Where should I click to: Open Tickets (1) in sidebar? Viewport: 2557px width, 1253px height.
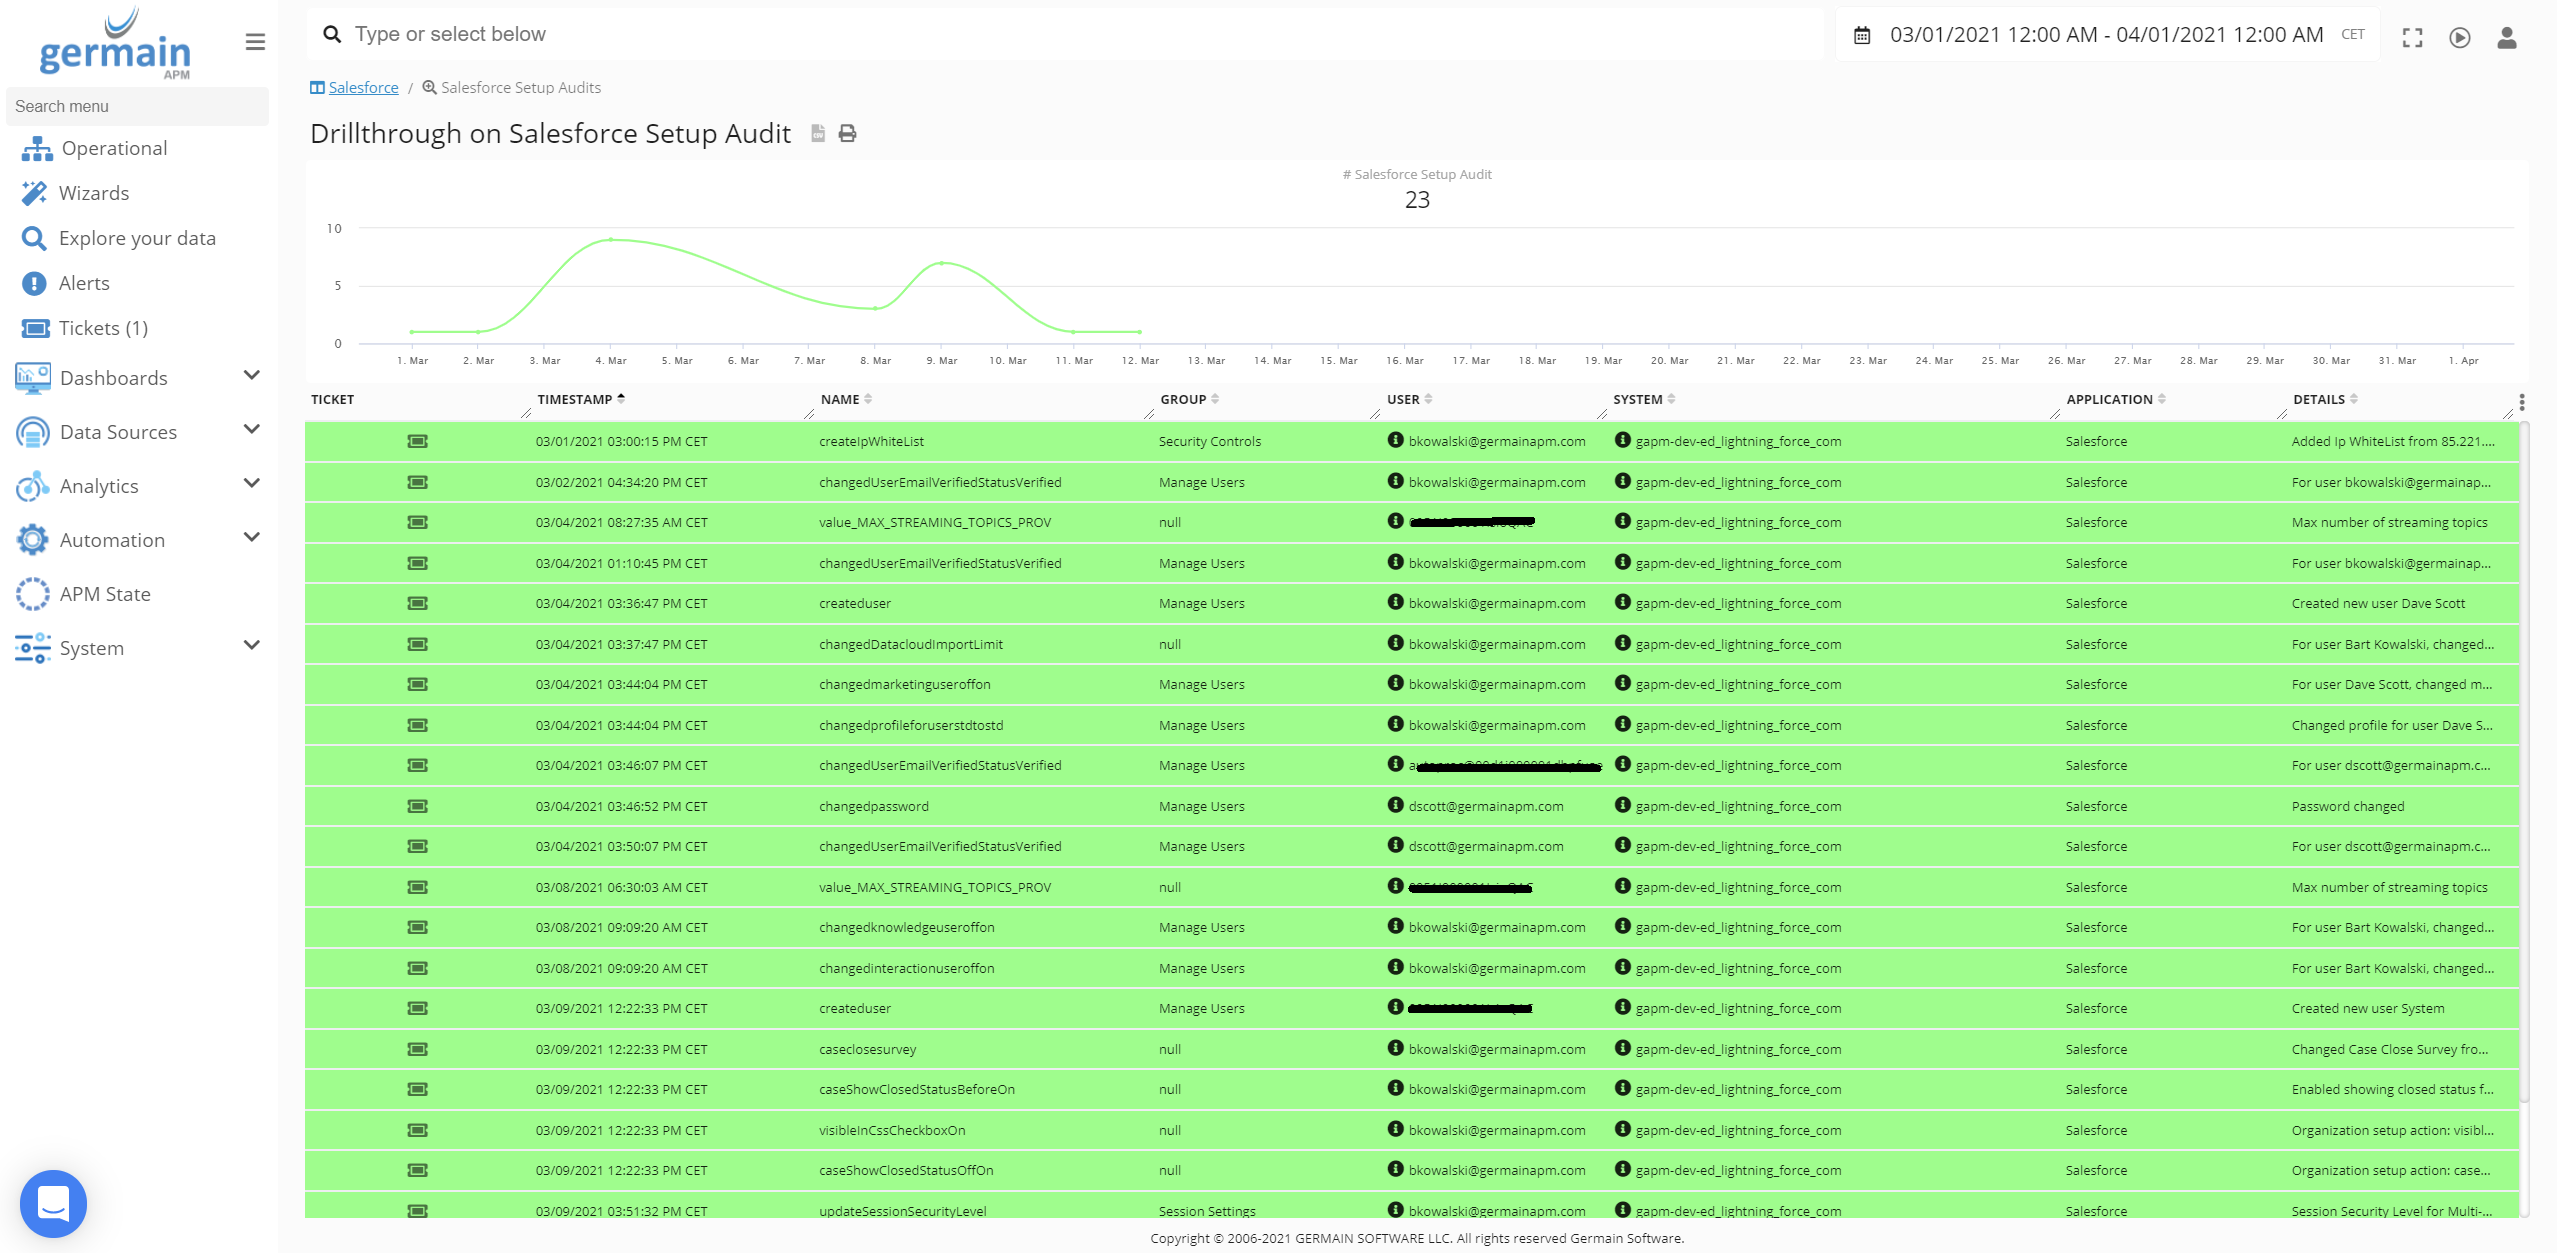[103, 328]
